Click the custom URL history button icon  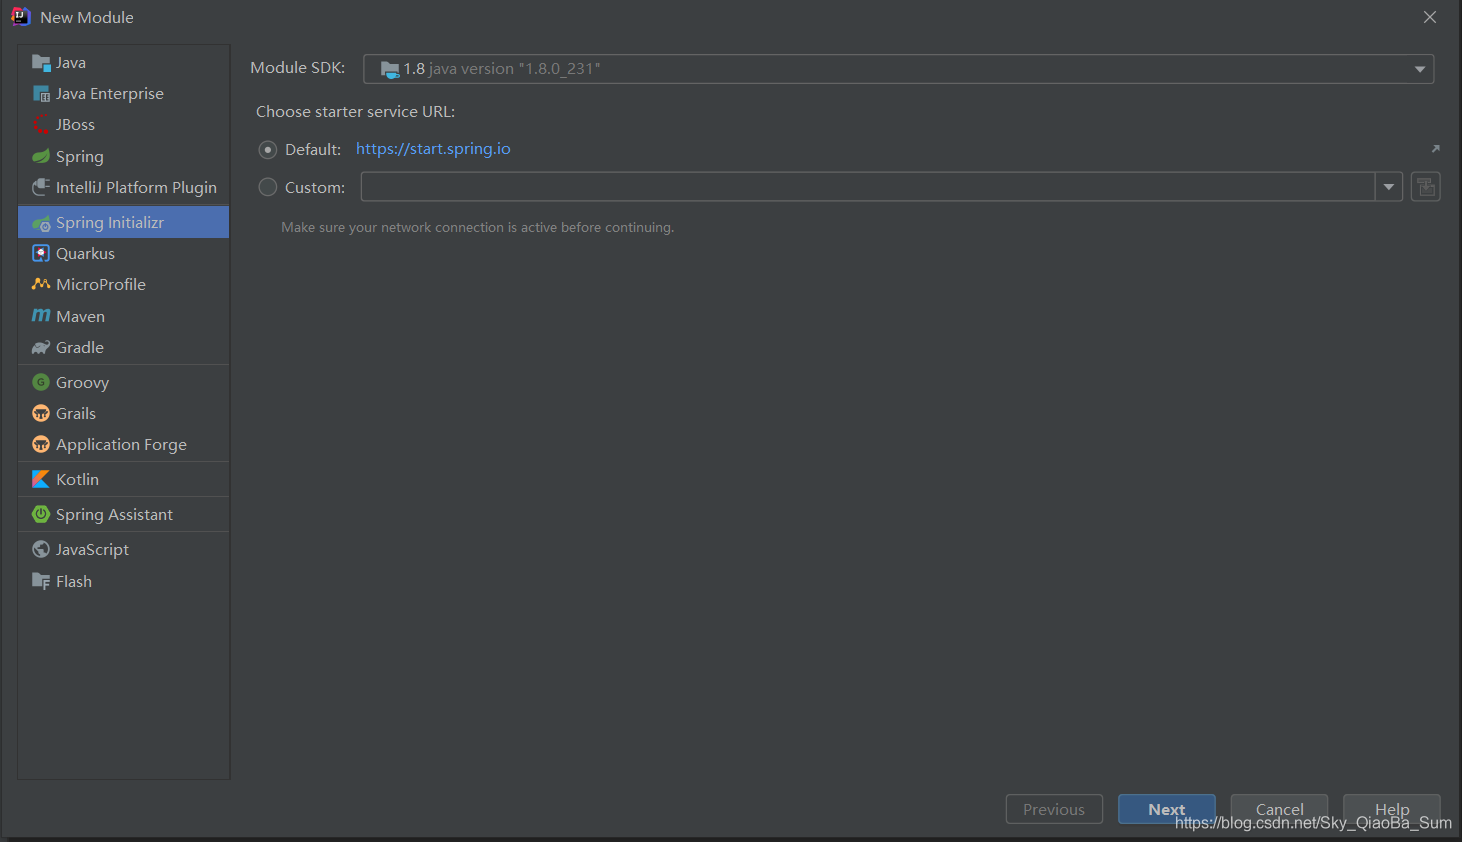(x=1426, y=187)
